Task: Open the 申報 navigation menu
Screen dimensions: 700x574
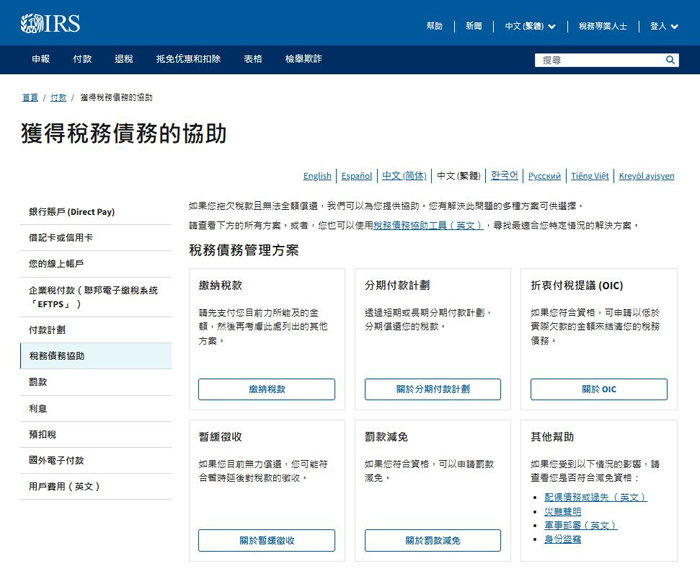Action: coord(40,59)
